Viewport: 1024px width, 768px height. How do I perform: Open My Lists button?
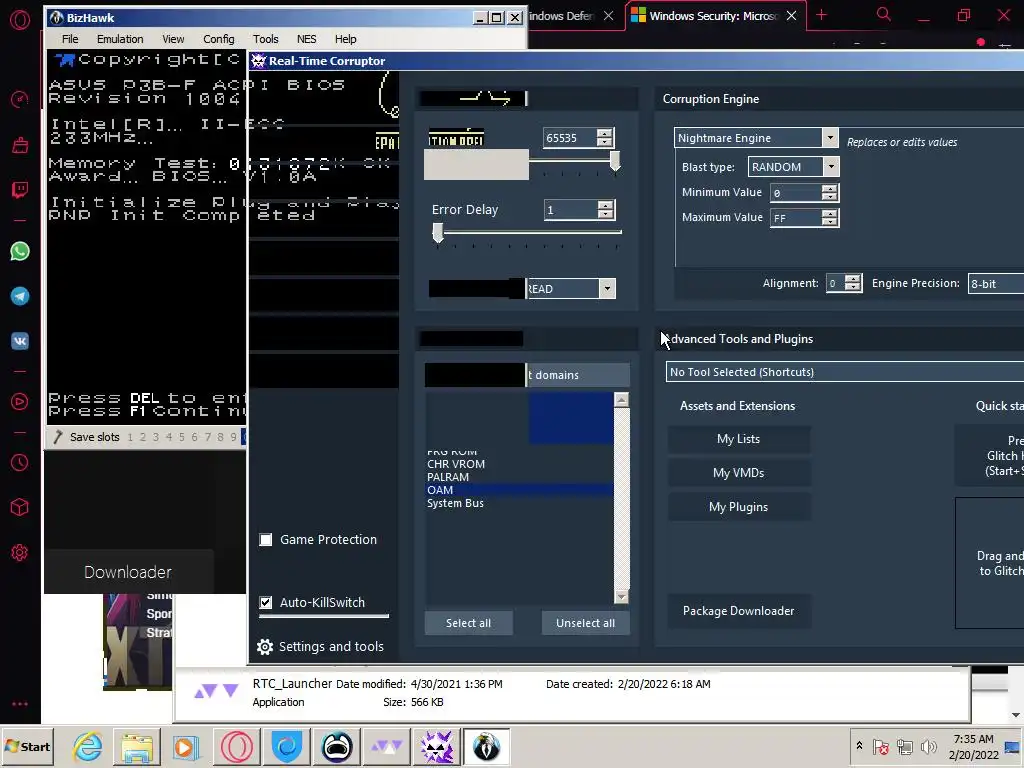pos(739,439)
